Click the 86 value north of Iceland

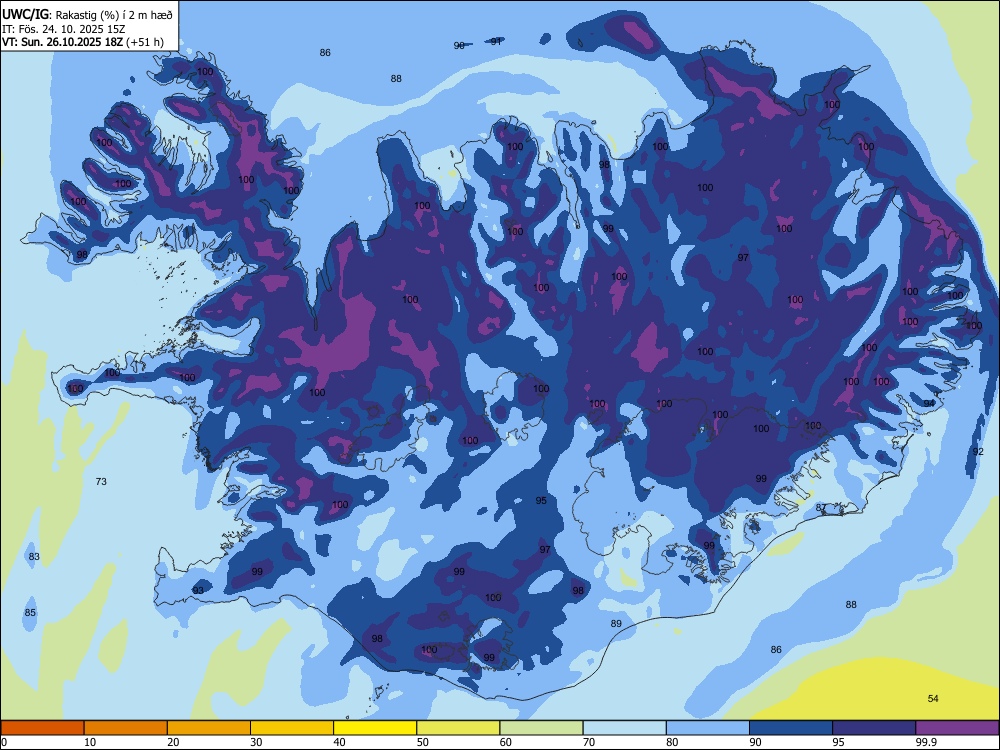point(325,52)
